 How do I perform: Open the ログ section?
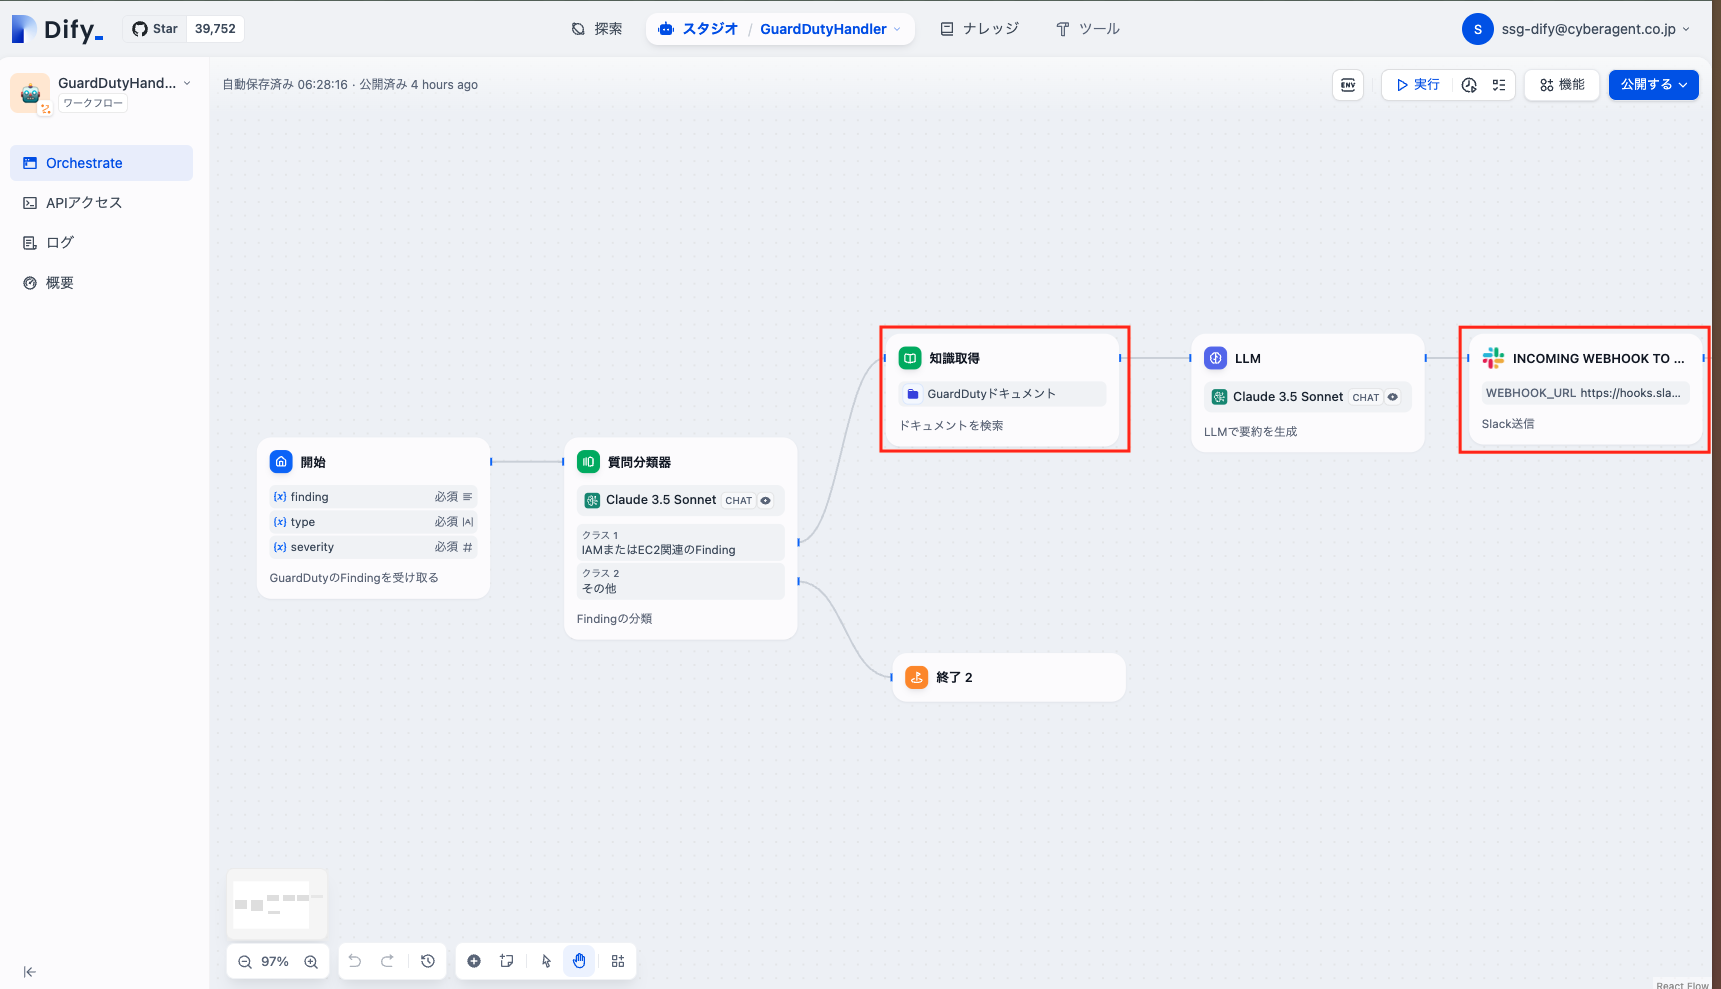(60, 242)
